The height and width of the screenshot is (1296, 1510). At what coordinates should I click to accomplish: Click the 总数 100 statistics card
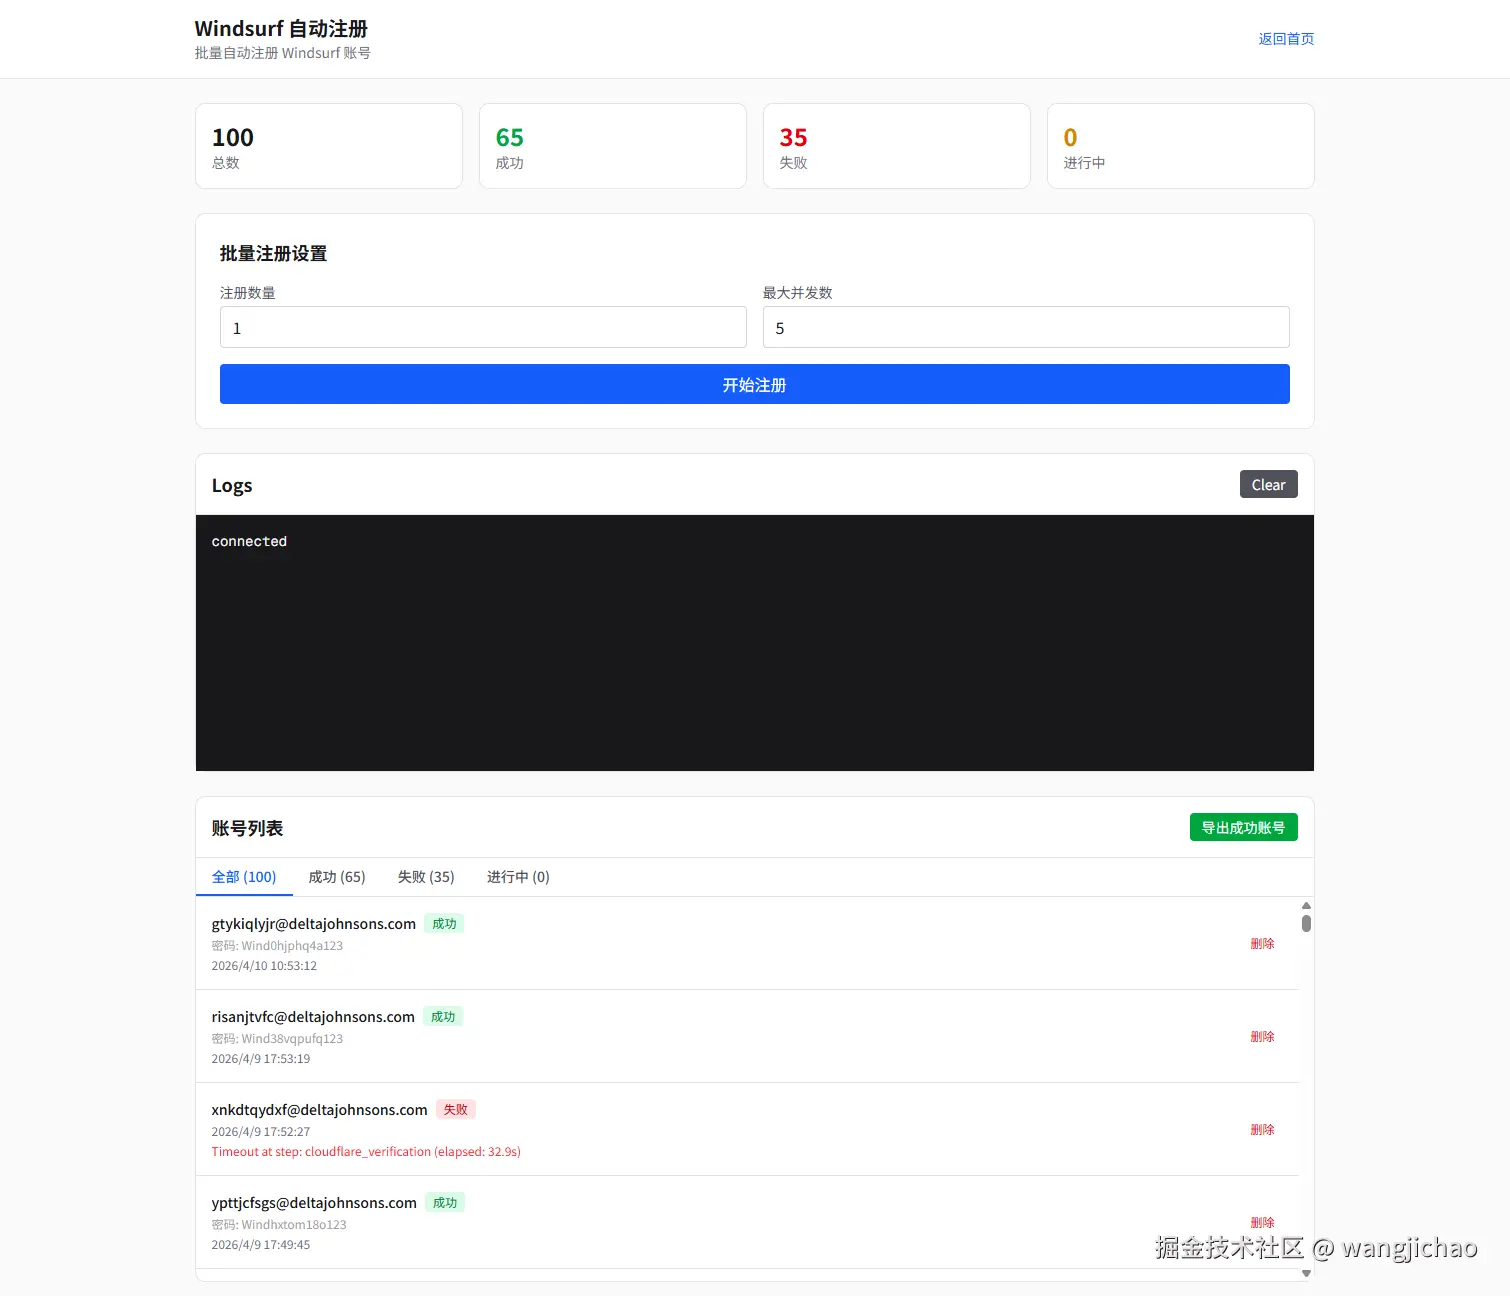click(x=328, y=146)
